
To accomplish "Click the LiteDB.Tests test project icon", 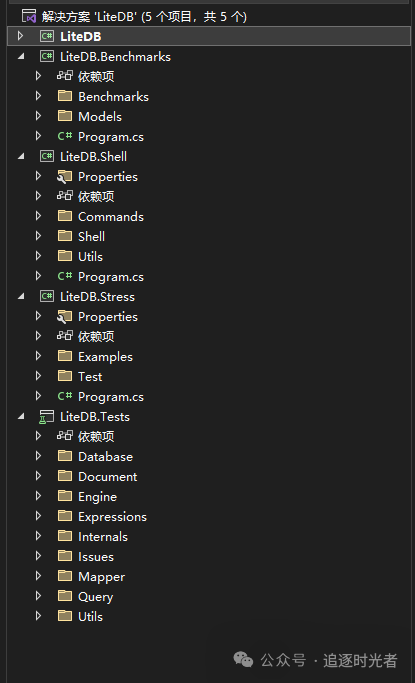I will coord(47,417).
